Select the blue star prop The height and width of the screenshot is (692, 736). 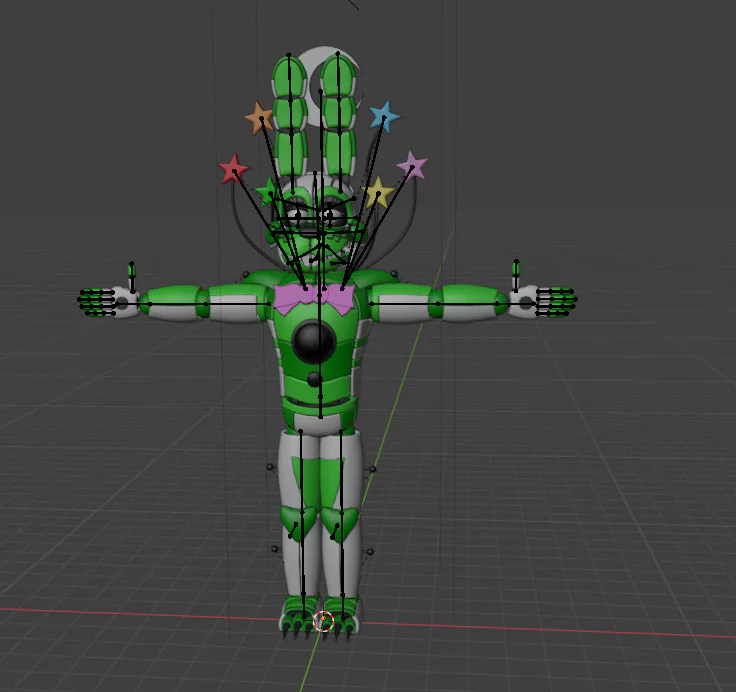tap(385, 115)
